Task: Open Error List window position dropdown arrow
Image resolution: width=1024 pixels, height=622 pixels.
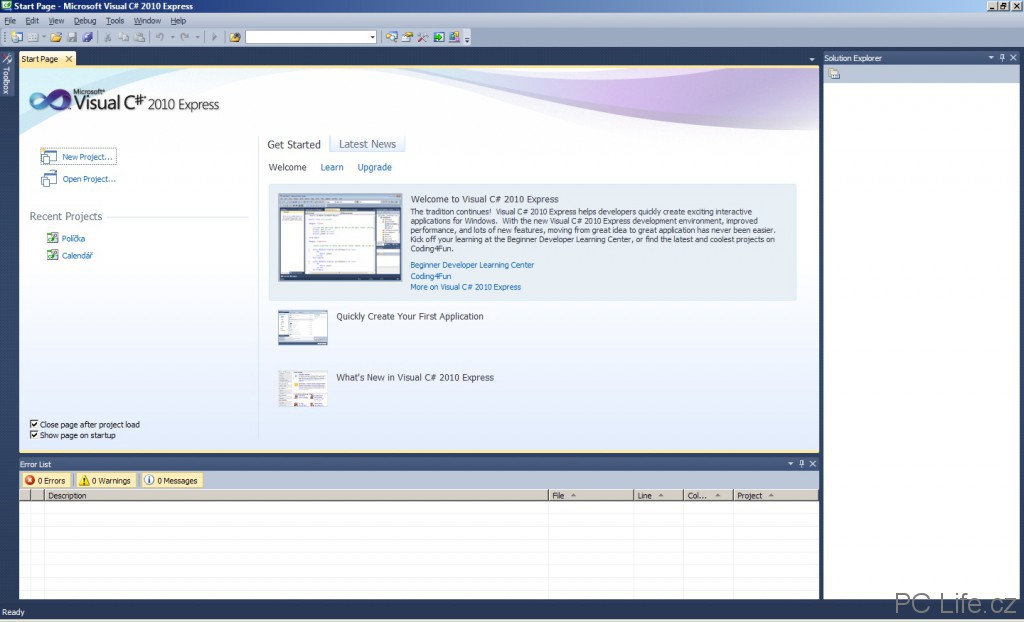Action: click(x=790, y=464)
